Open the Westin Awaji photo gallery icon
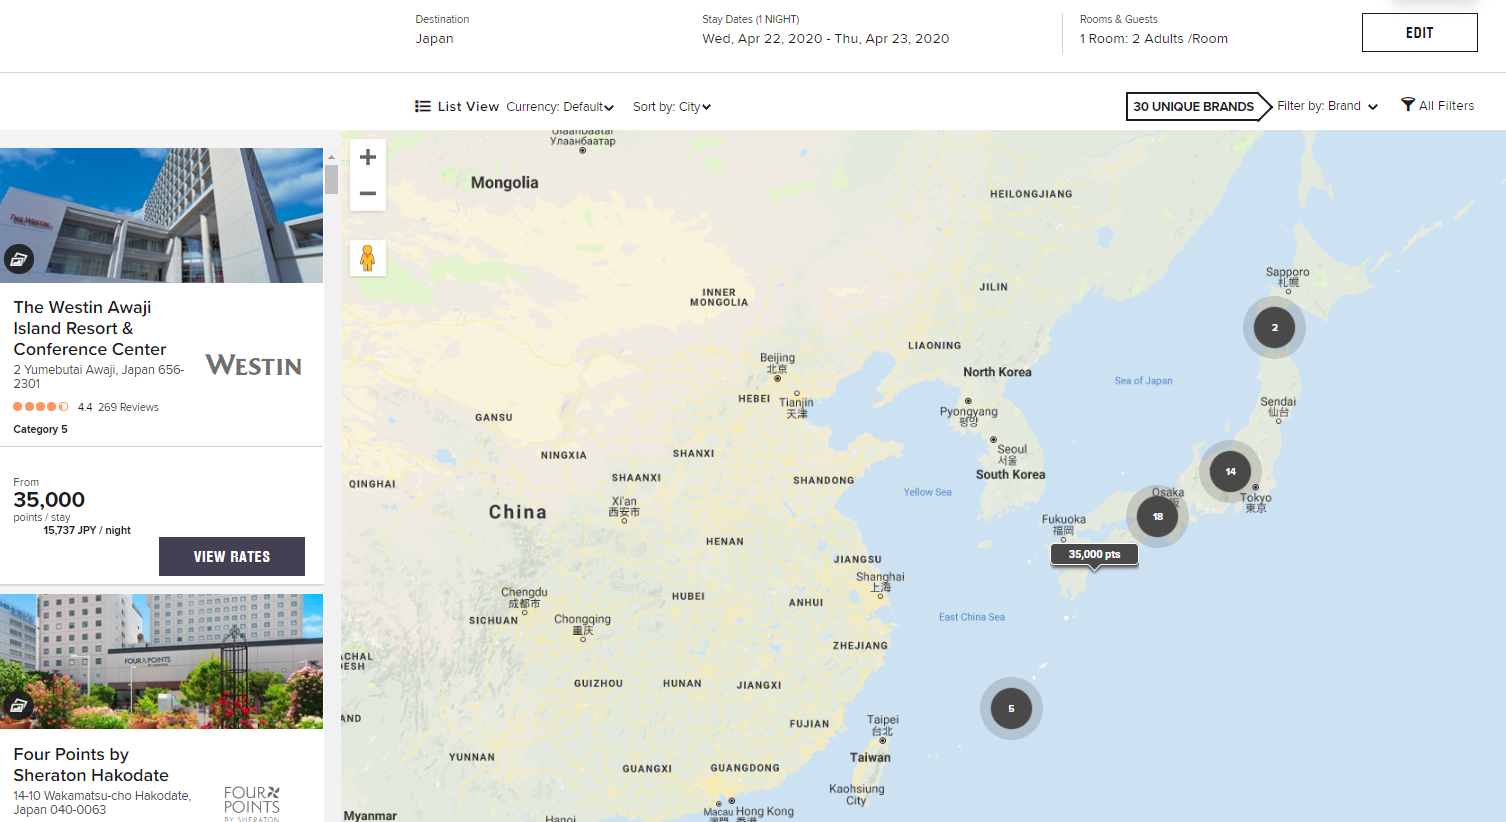The image size is (1506, 822). (x=18, y=259)
